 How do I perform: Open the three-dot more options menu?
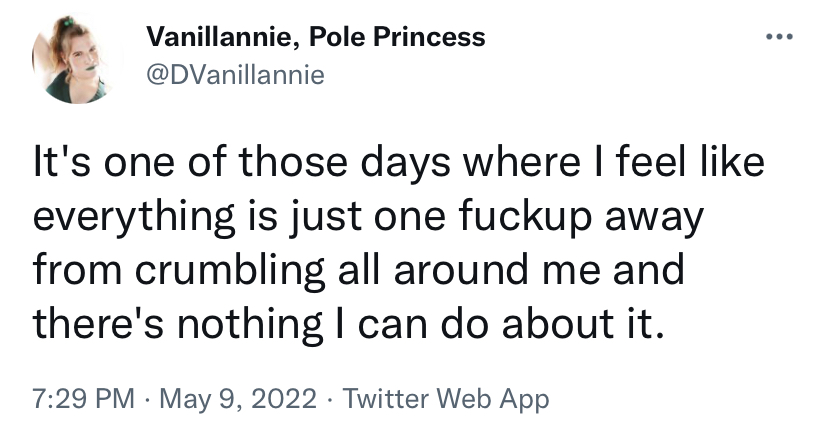tap(779, 37)
